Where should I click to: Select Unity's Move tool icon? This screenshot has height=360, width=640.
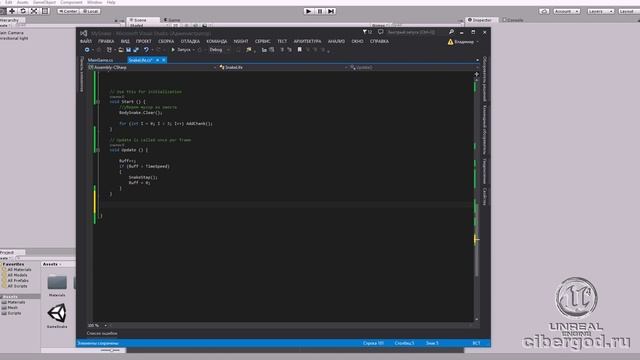[12, 11]
